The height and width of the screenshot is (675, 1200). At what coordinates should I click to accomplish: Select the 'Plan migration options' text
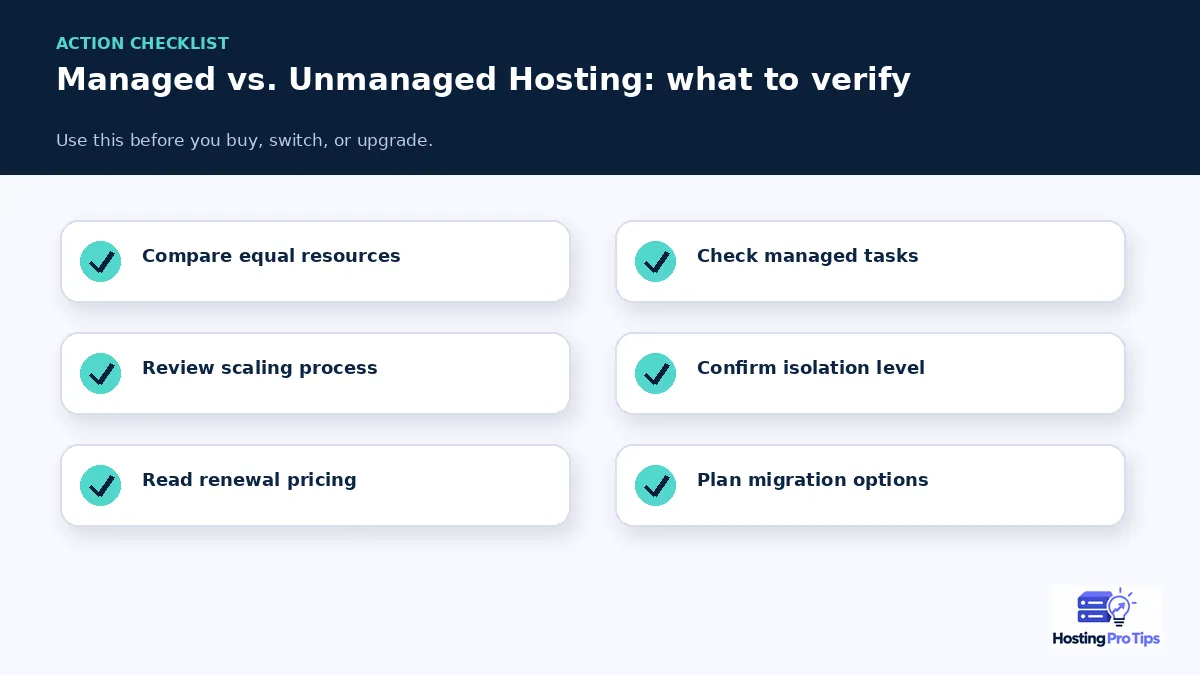coord(812,480)
